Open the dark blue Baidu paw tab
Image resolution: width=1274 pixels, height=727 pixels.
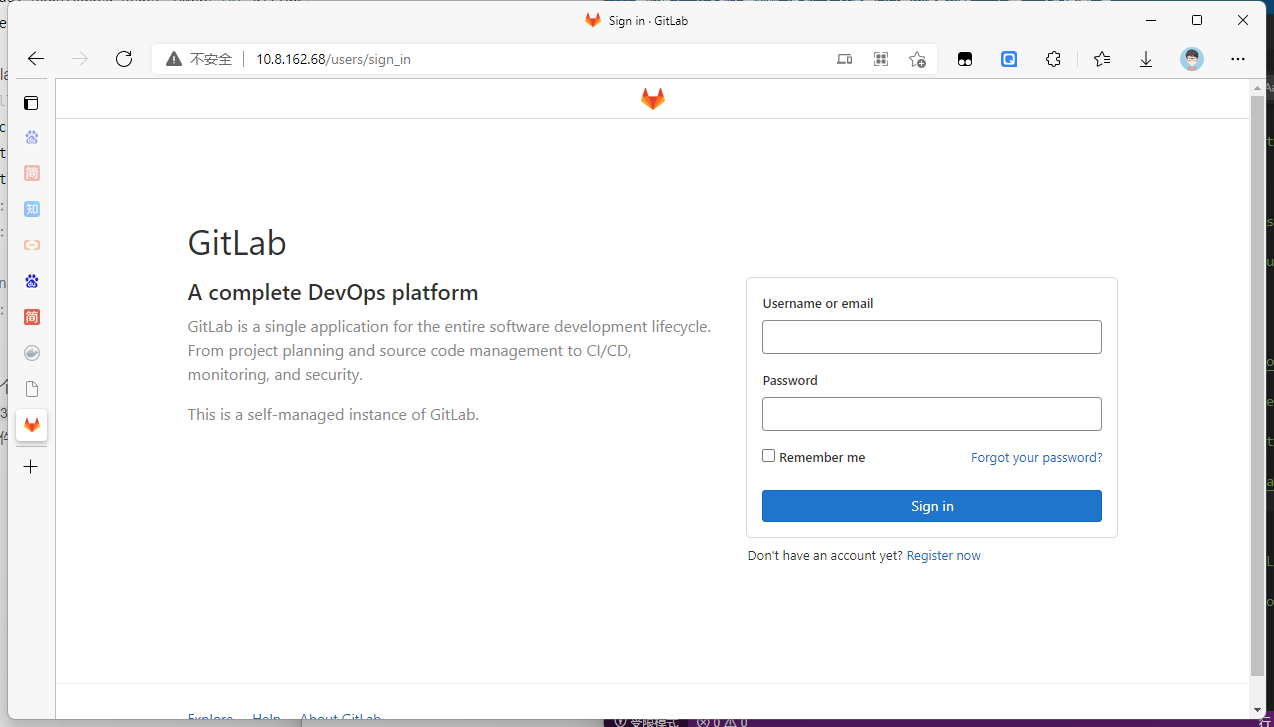pyautogui.click(x=32, y=281)
